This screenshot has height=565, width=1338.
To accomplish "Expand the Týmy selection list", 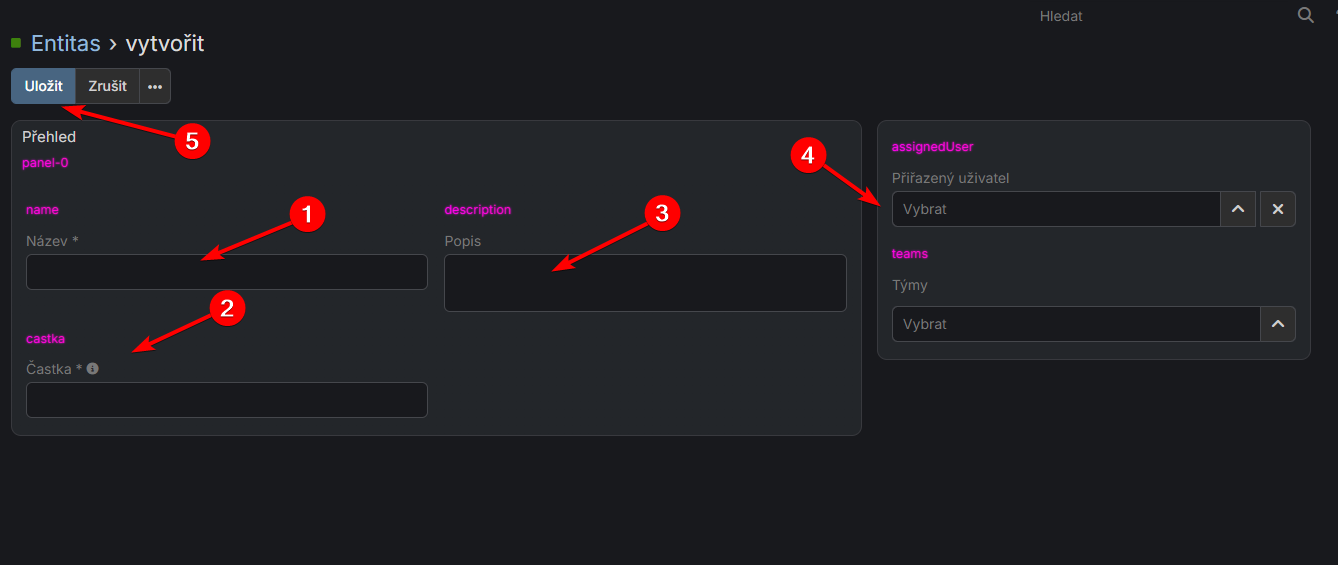I will coord(1277,324).
